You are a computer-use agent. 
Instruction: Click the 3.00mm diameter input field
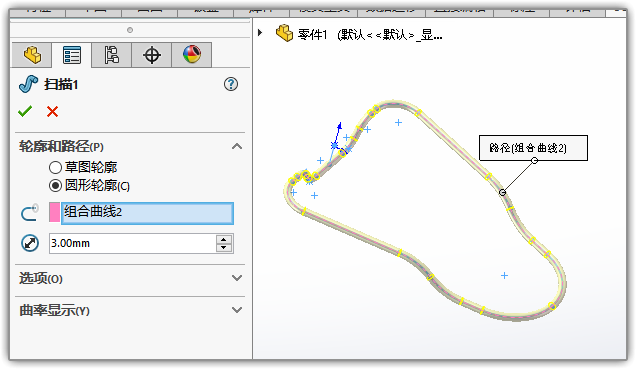[133, 243]
